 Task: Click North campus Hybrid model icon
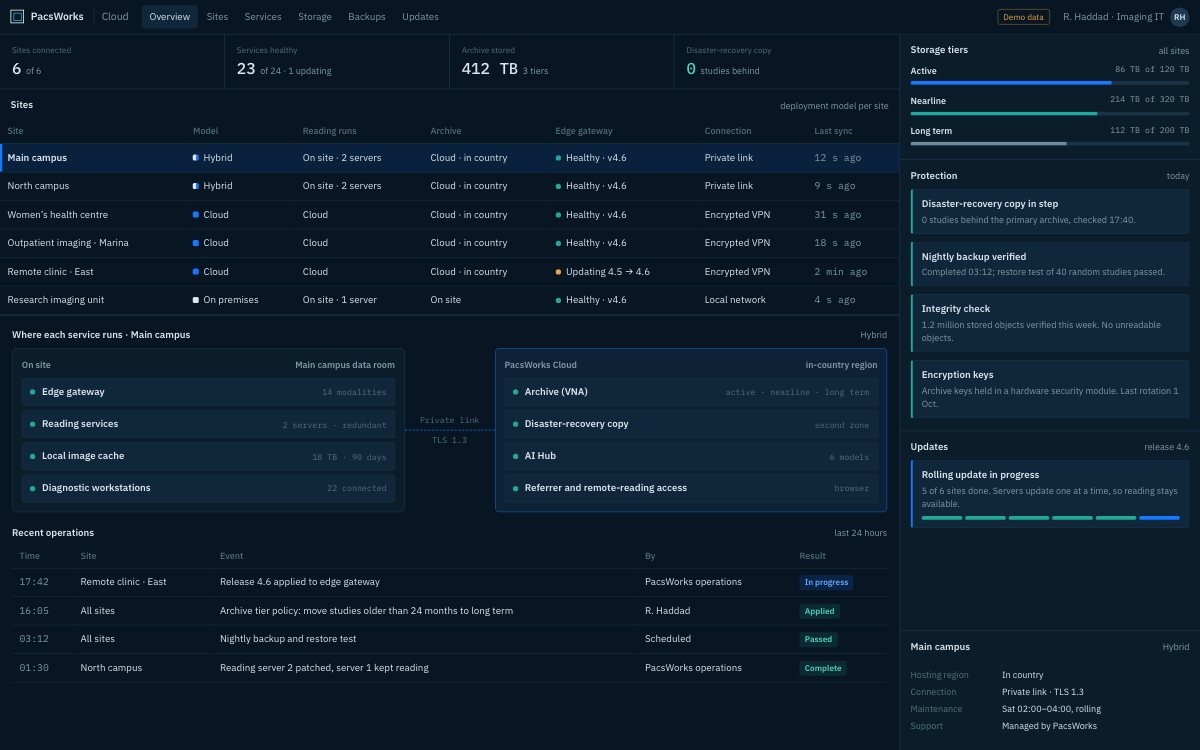pyautogui.click(x=196, y=186)
